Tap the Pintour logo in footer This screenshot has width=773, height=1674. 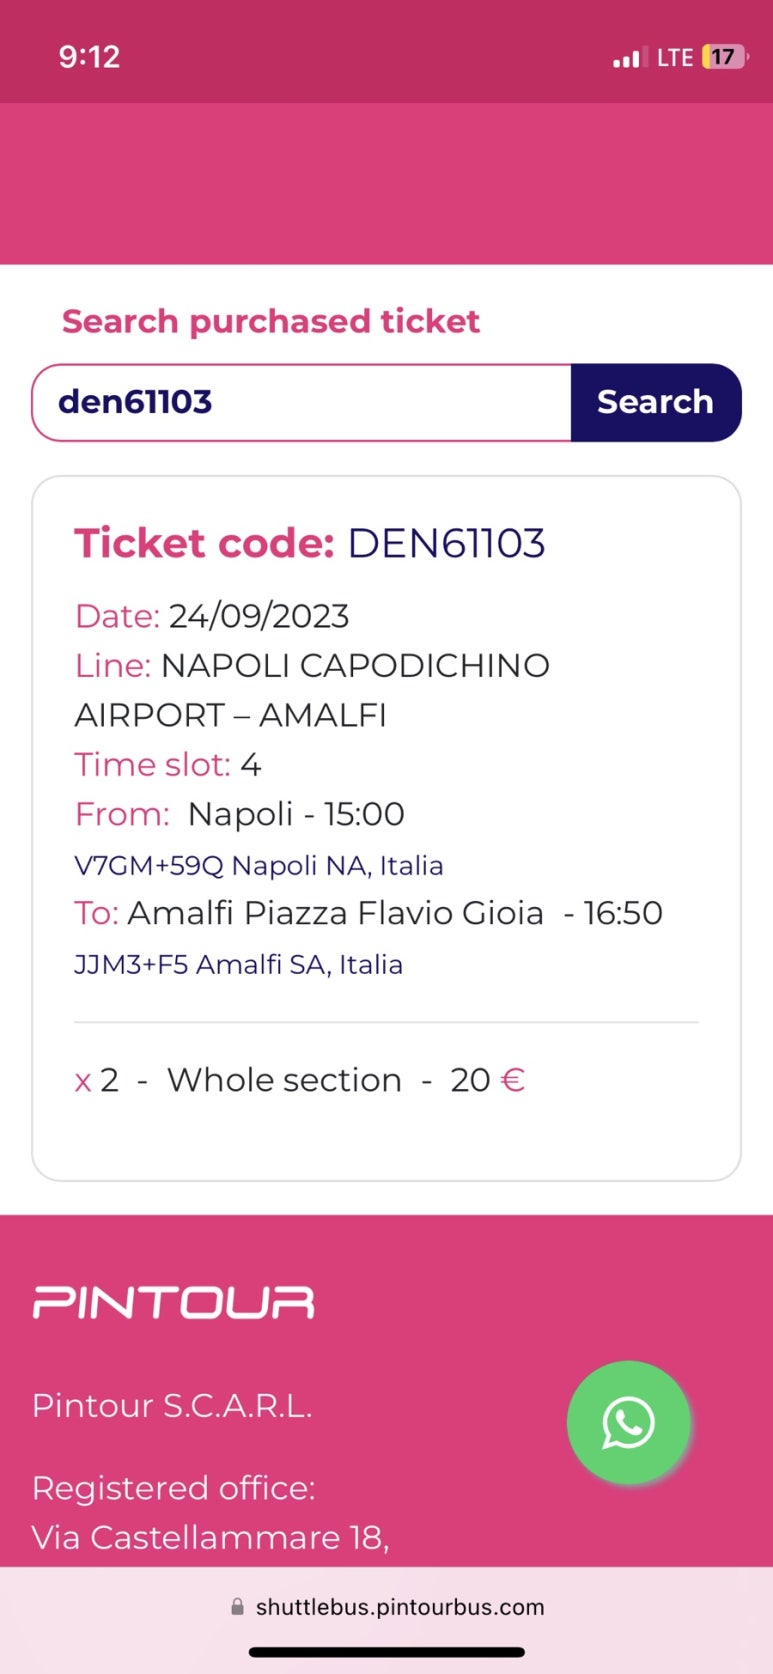point(174,1303)
